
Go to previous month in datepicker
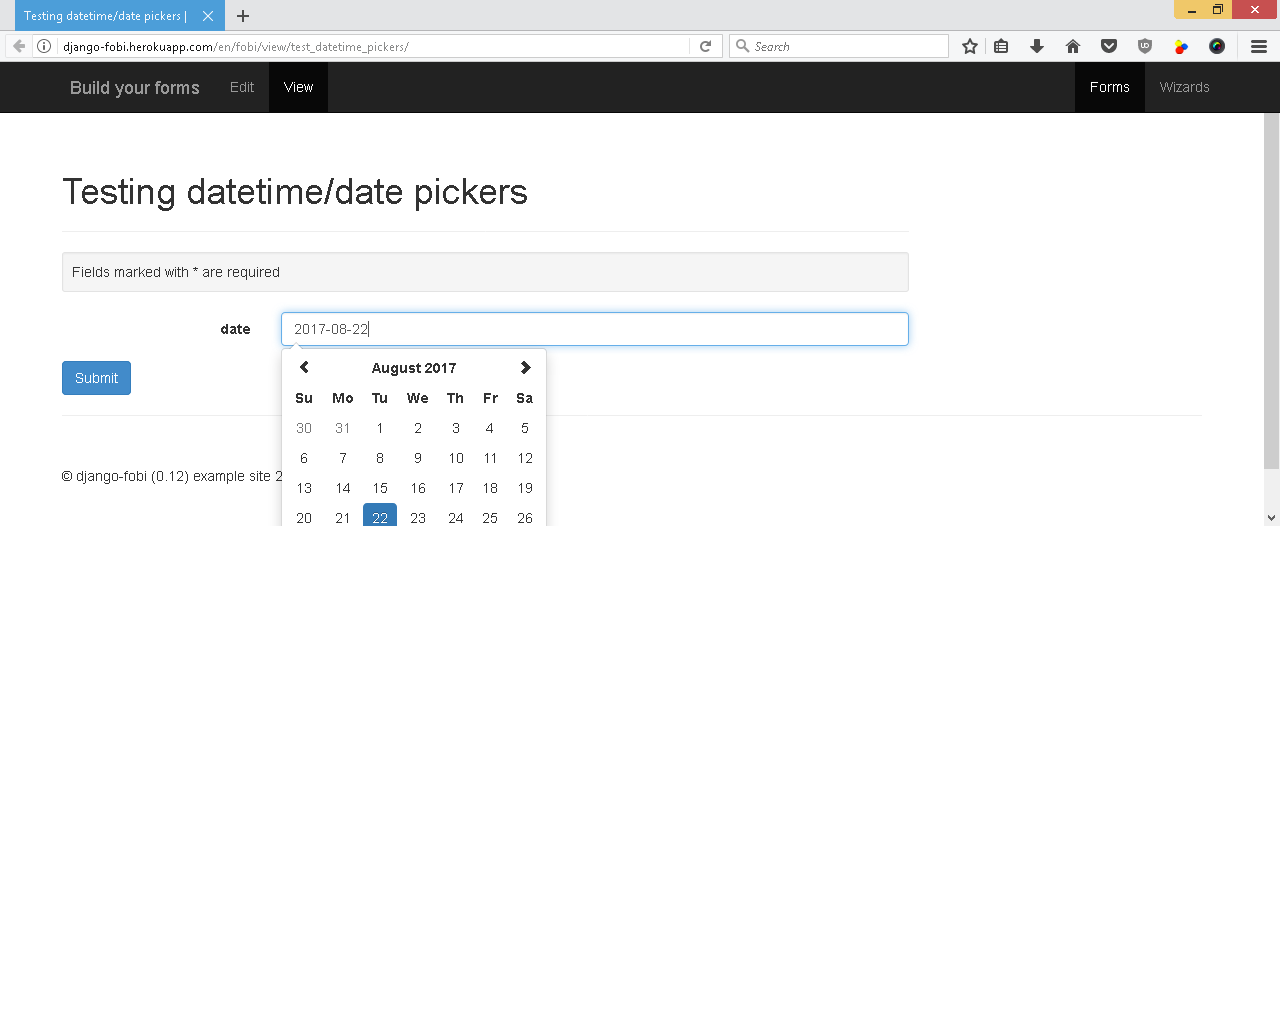pyautogui.click(x=304, y=368)
